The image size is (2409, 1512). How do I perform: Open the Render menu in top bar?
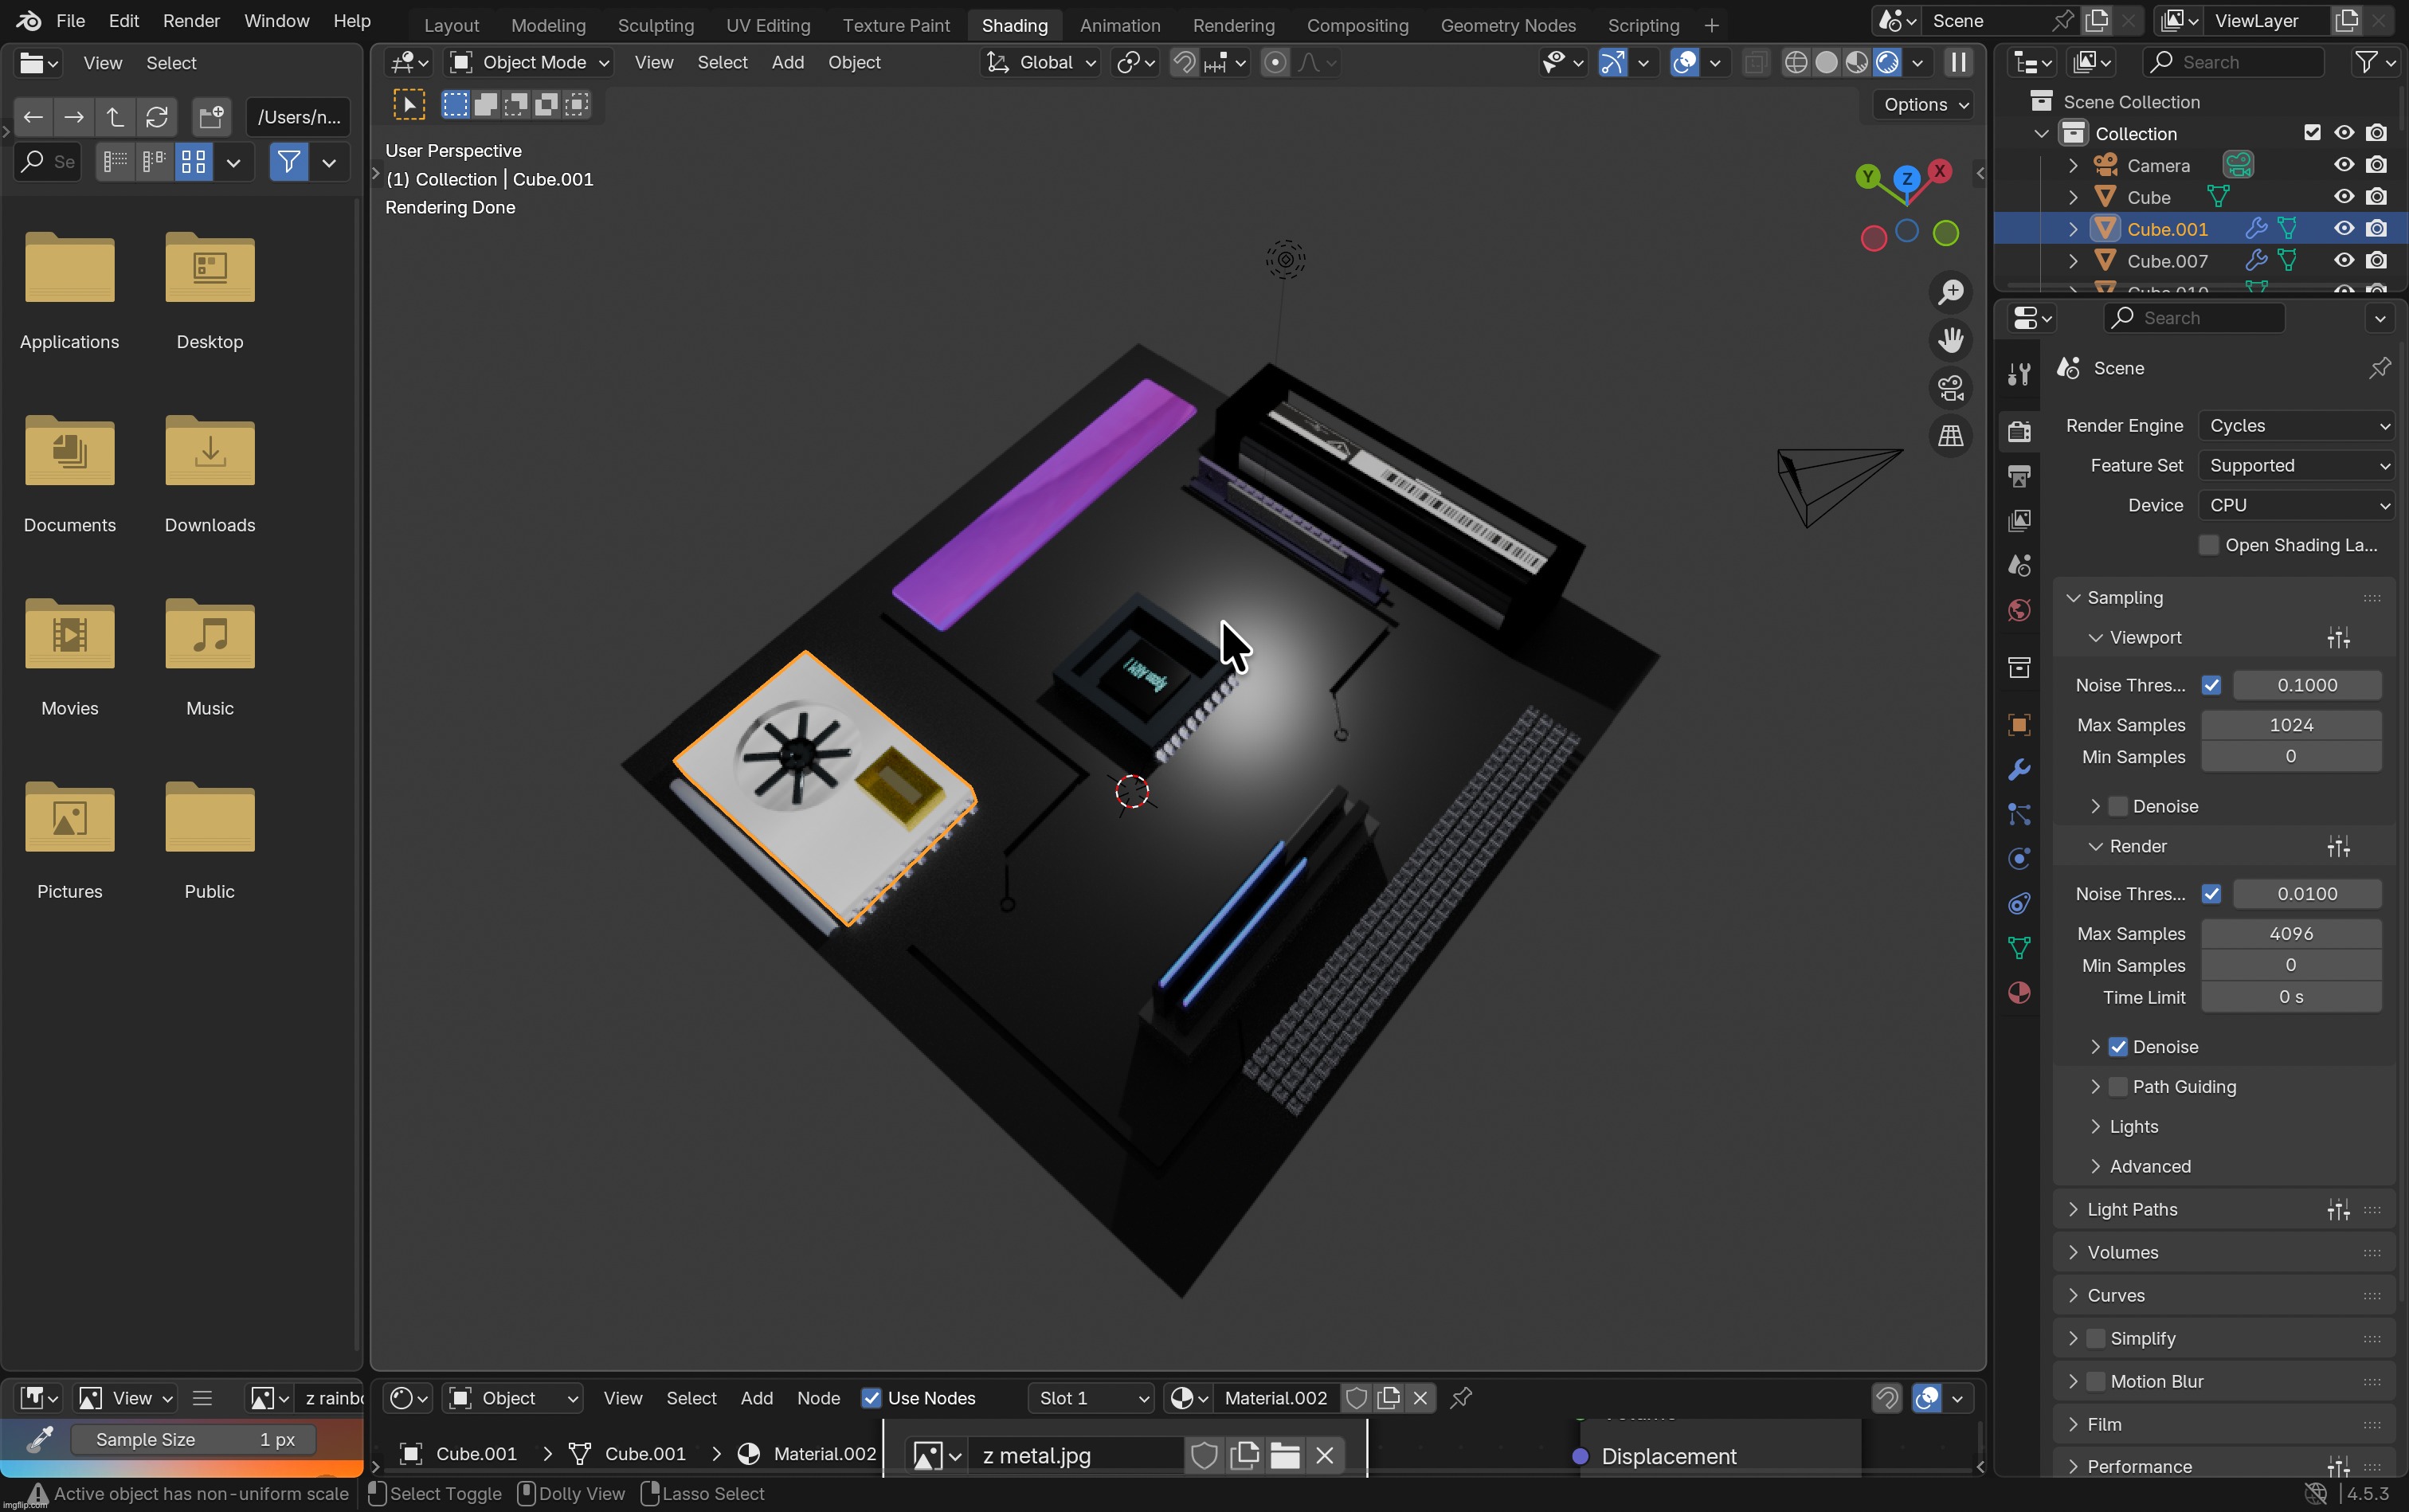191,21
